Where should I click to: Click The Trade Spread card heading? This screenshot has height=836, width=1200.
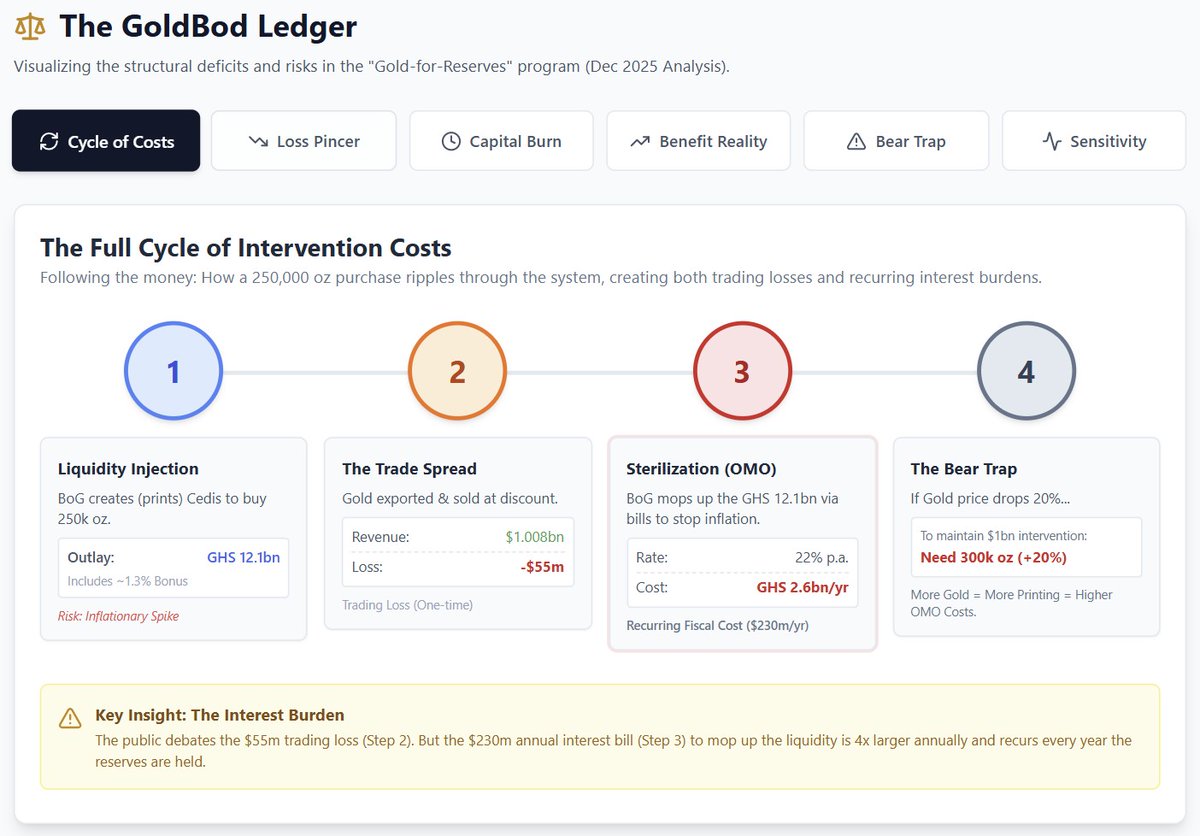click(x=409, y=469)
